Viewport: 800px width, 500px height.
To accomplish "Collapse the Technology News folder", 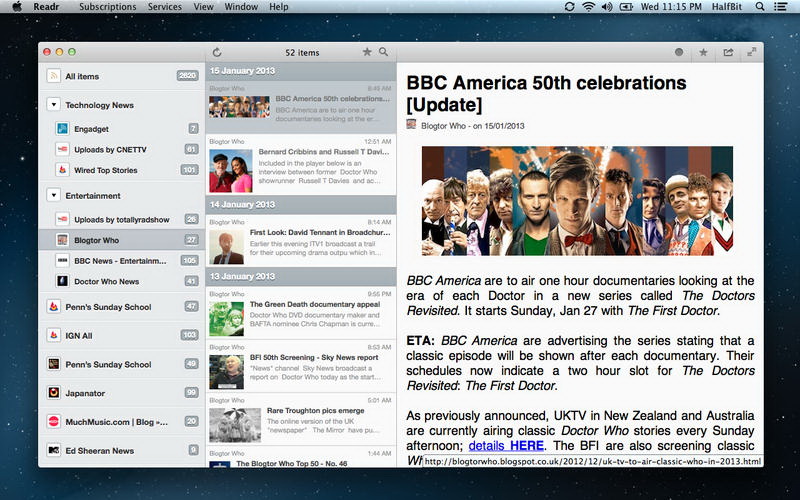I will tap(54, 105).
